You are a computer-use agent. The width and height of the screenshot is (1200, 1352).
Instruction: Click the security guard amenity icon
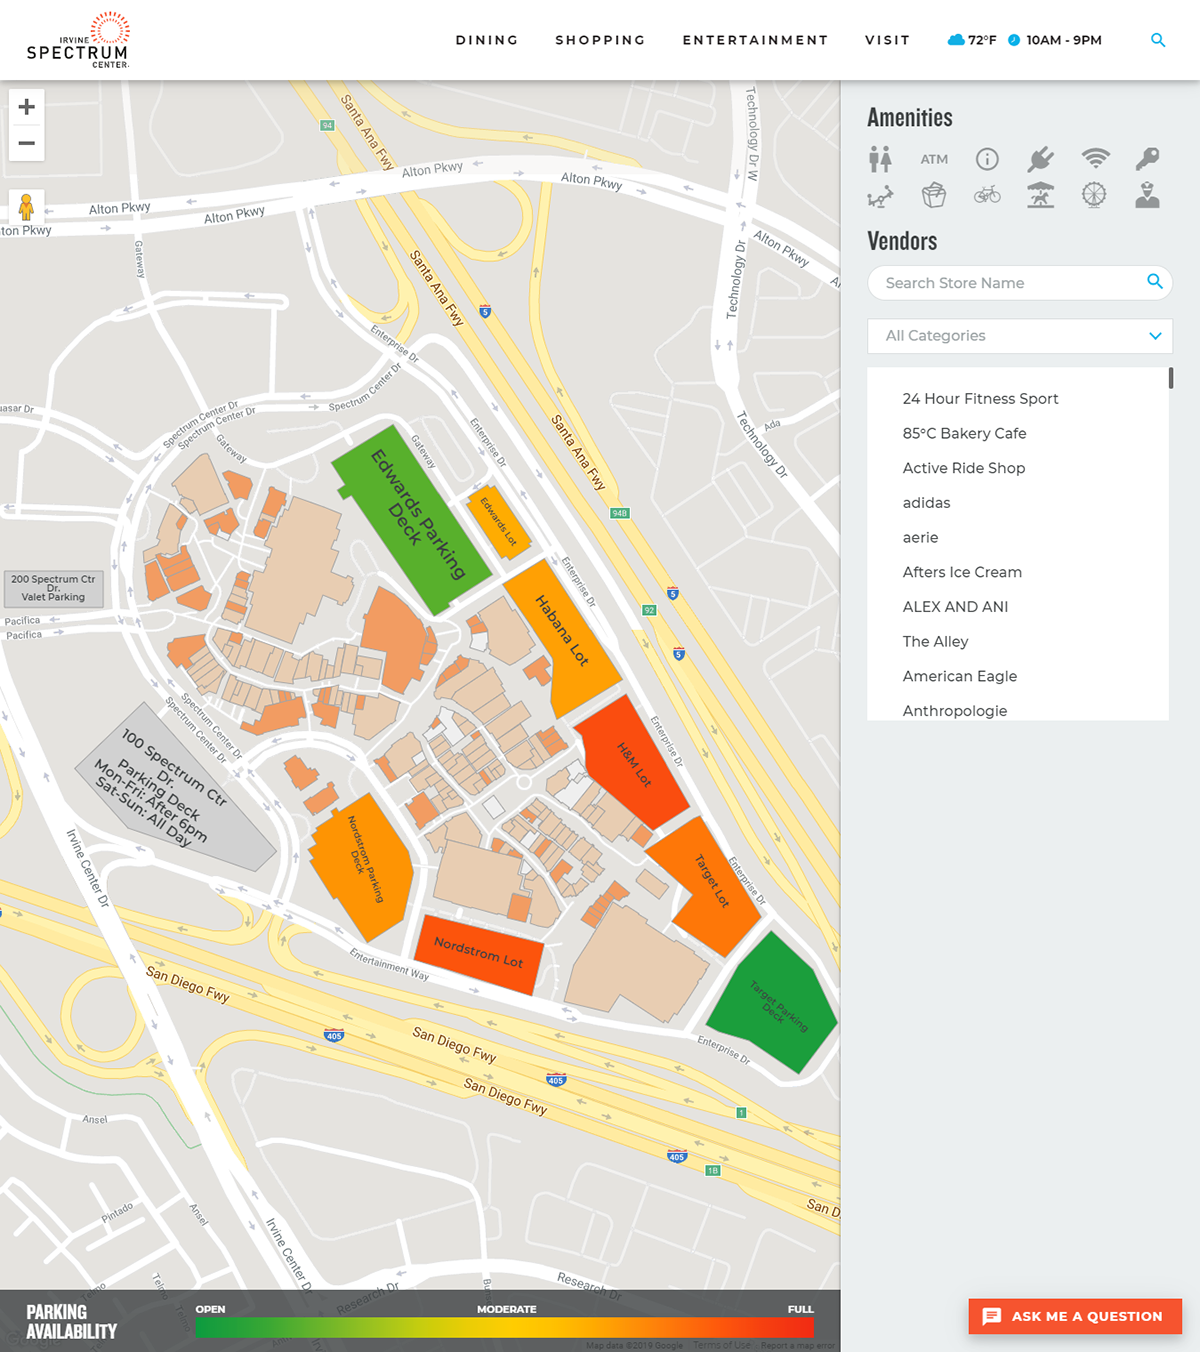[1148, 196]
